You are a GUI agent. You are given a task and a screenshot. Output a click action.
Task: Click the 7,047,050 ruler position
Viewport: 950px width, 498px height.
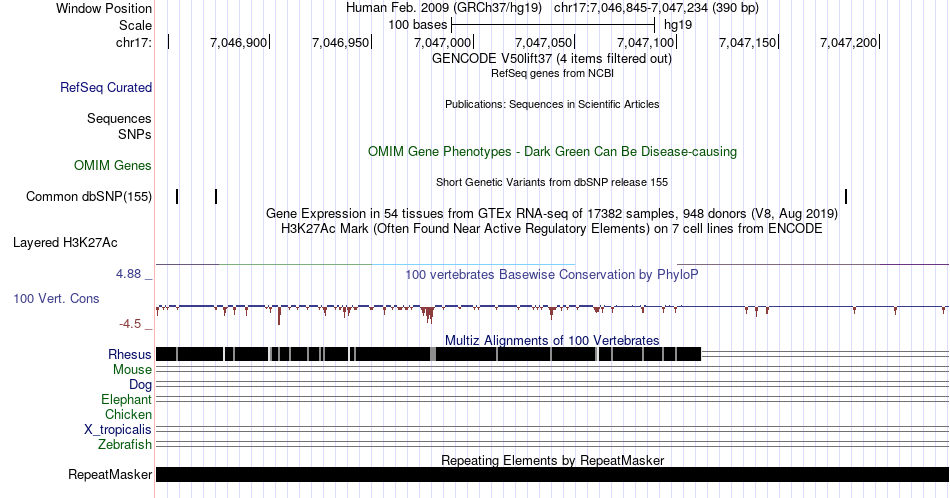pos(543,42)
